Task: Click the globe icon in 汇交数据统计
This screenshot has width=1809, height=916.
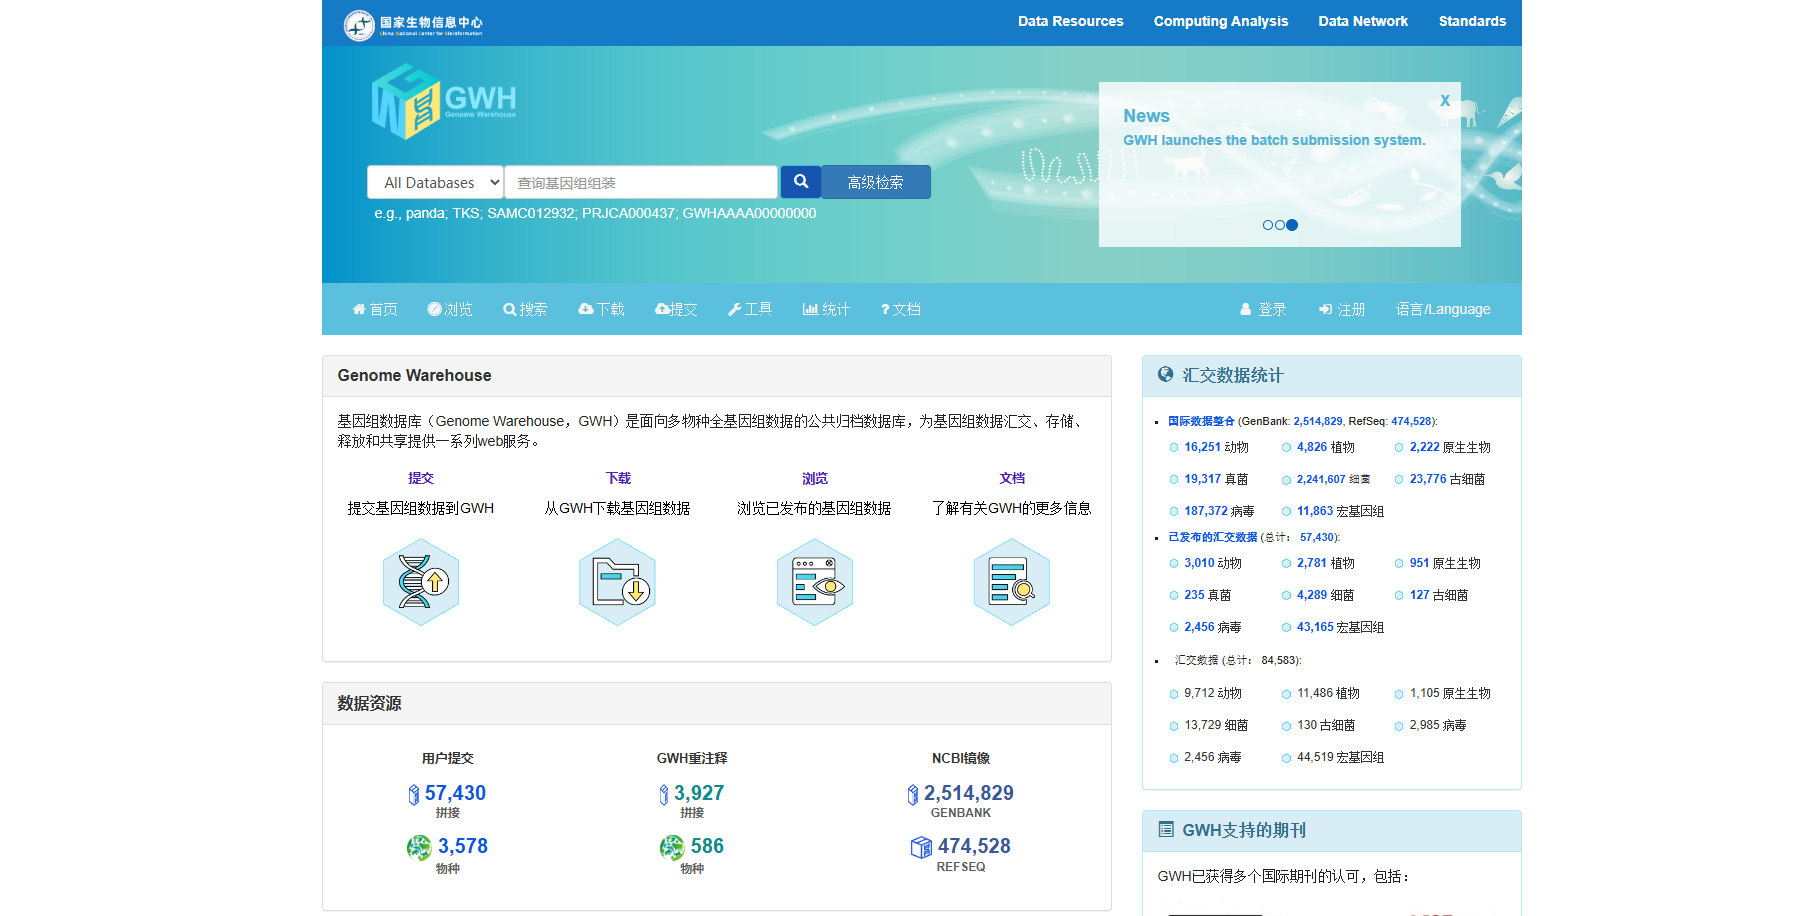Action: 1165,374
